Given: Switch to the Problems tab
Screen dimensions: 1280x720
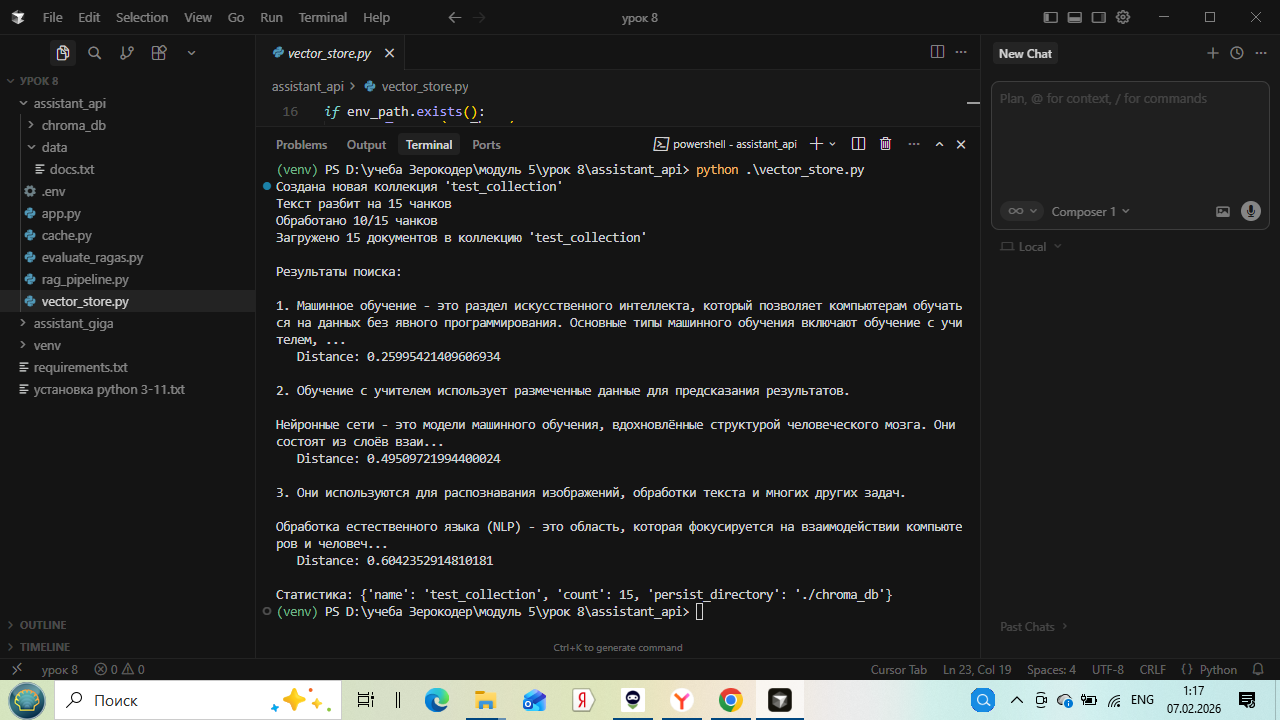Looking at the screenshot, I should click(302, 144).
